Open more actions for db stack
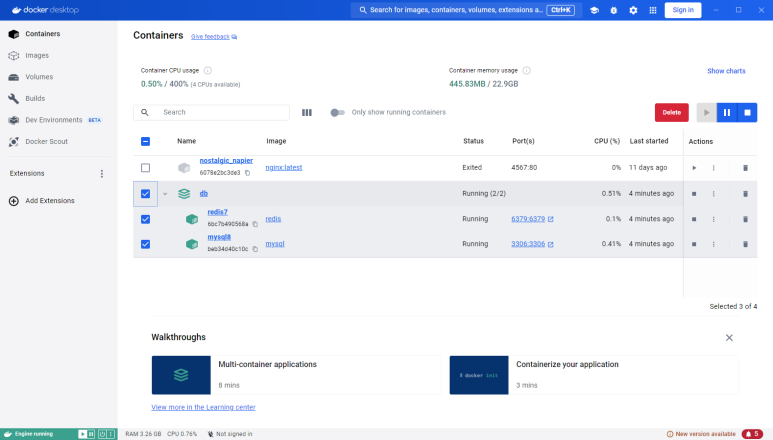Screen dimensions: 773x440 pos(713,194)
